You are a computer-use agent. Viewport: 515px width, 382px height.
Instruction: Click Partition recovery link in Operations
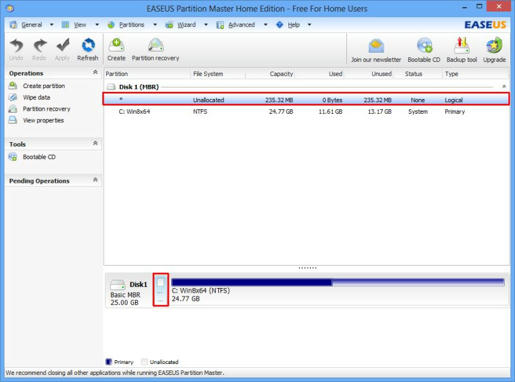(x=46, y=109)
